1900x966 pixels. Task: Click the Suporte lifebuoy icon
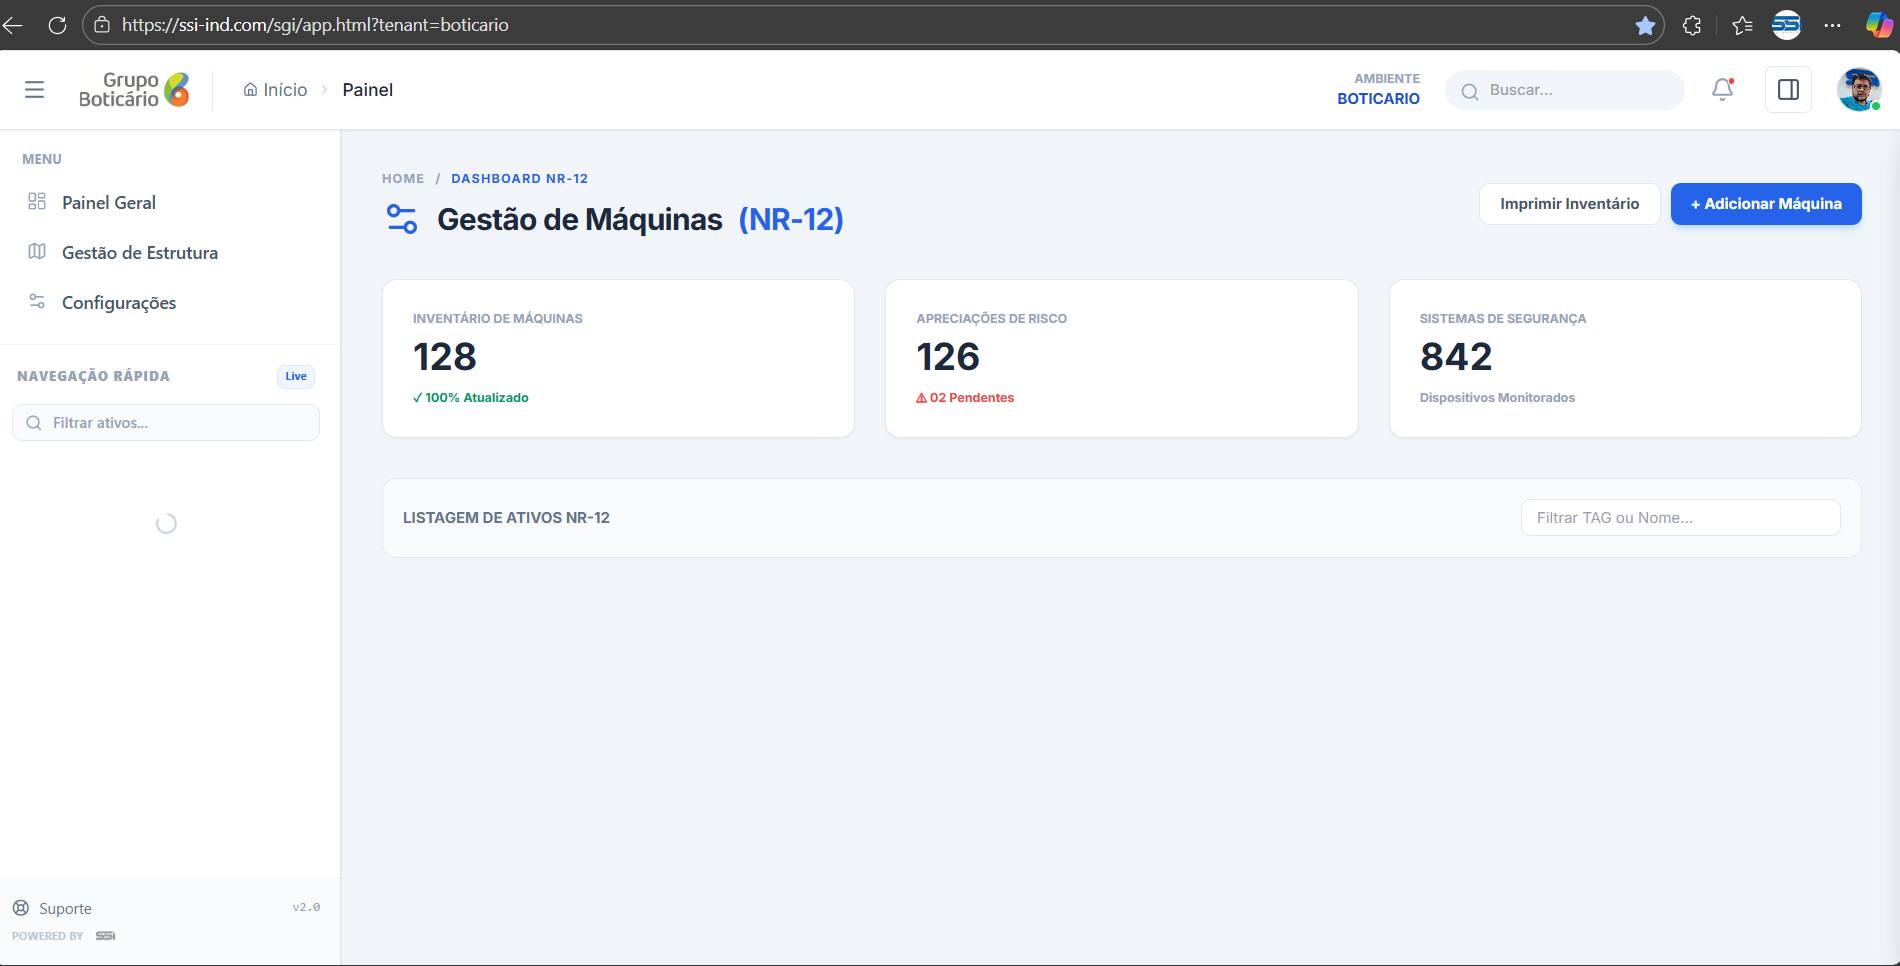point(21,908)
